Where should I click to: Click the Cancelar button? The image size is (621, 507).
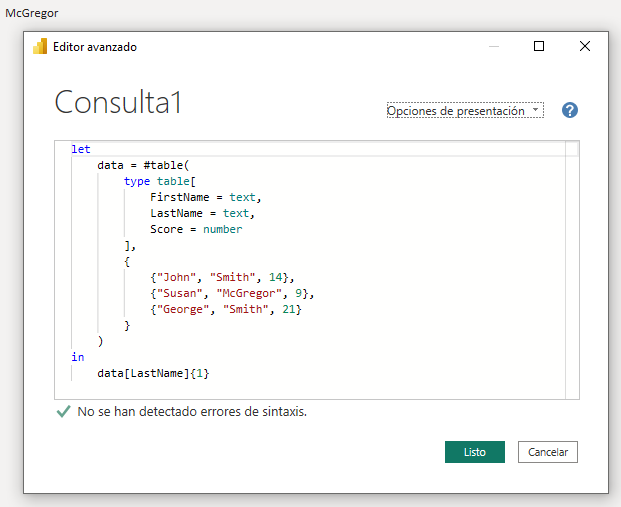coord(547,452)
